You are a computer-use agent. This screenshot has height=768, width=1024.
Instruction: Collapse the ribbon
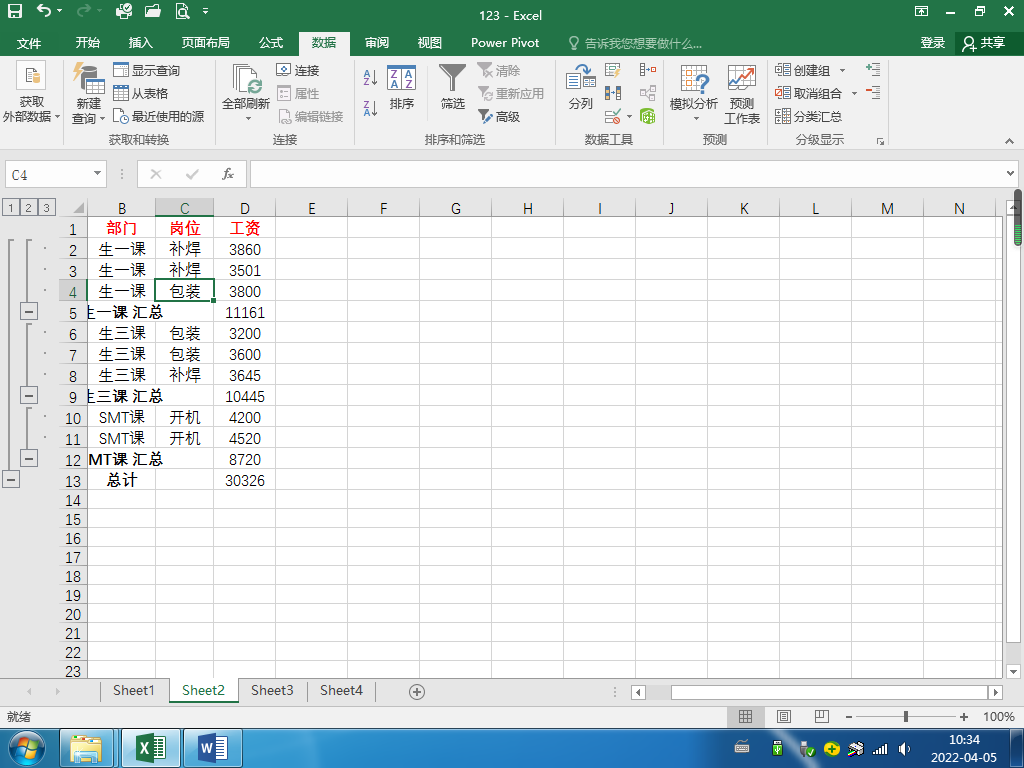click(x=1009, y=140)
